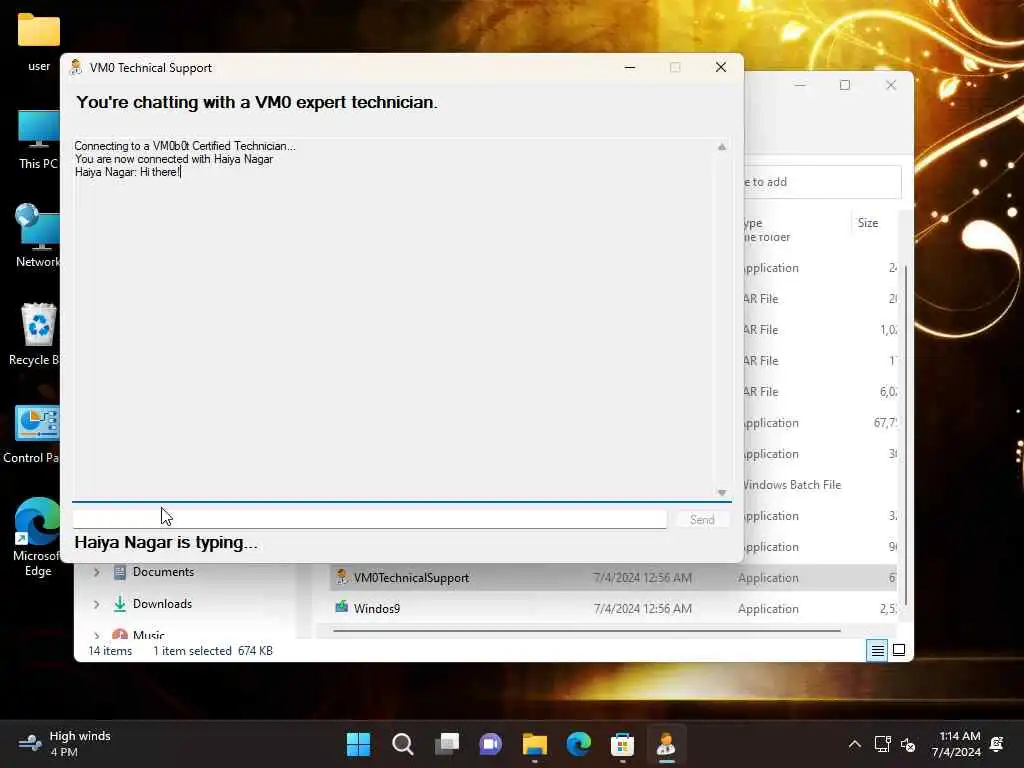
Task: Click the Explorer vertical scrollbar
Action: (905, 436)
